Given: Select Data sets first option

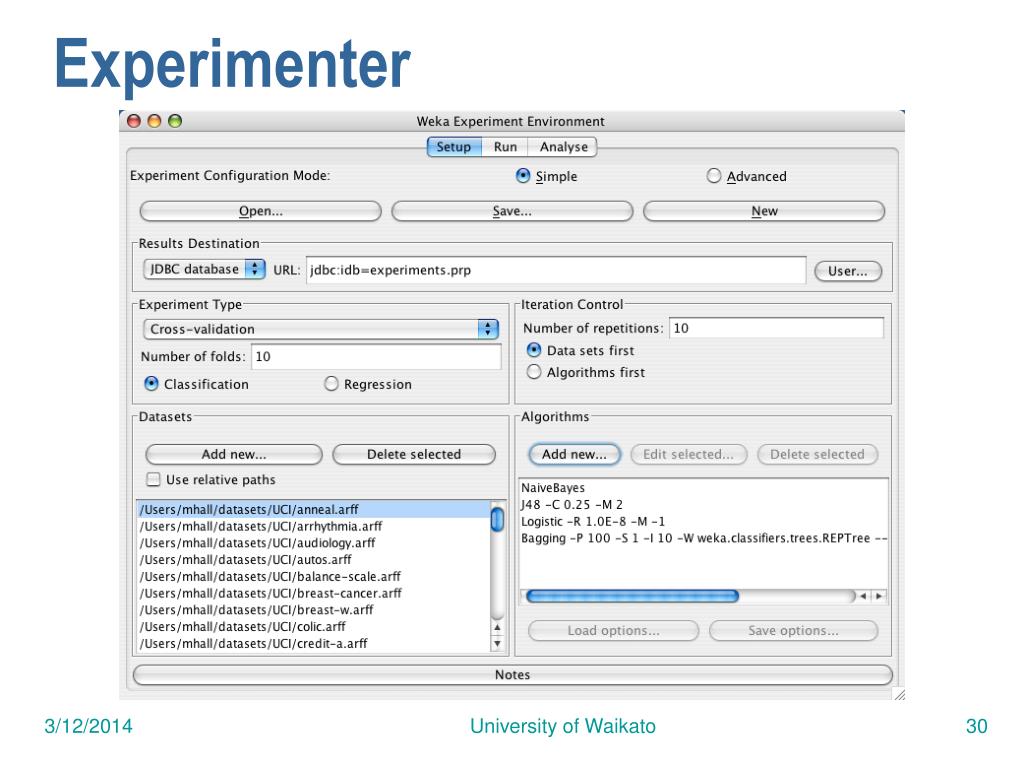Looking at the screenshot, I should tap(534, 350).
